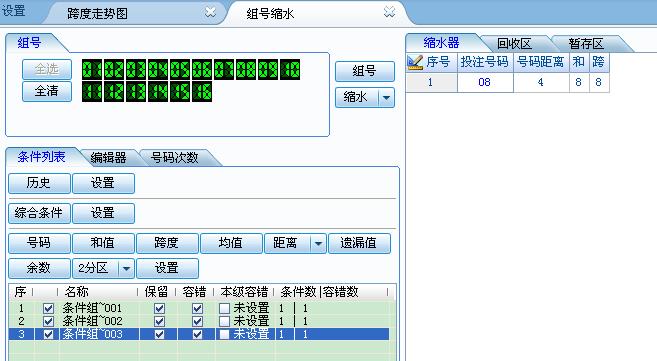Click the 号码距离 column header
This screenshot has height=361, width=657.
[x=541, y=62]
